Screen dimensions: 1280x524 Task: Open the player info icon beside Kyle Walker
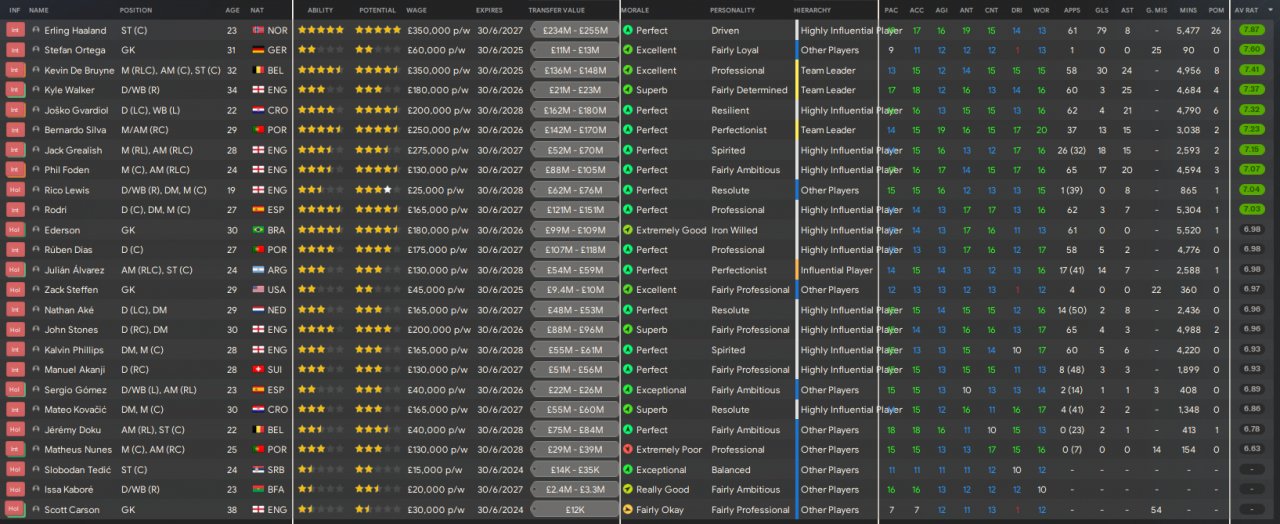pos(36,90)
